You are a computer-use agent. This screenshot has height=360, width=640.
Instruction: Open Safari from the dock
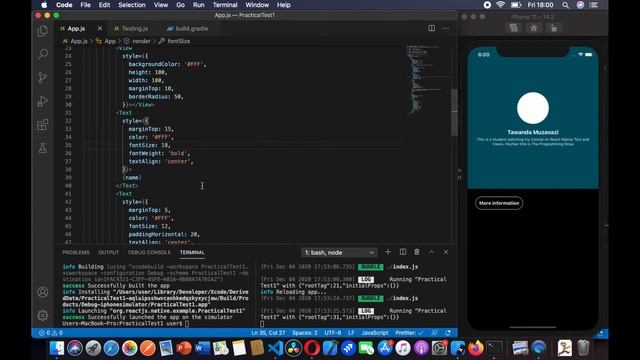point(111,348)
